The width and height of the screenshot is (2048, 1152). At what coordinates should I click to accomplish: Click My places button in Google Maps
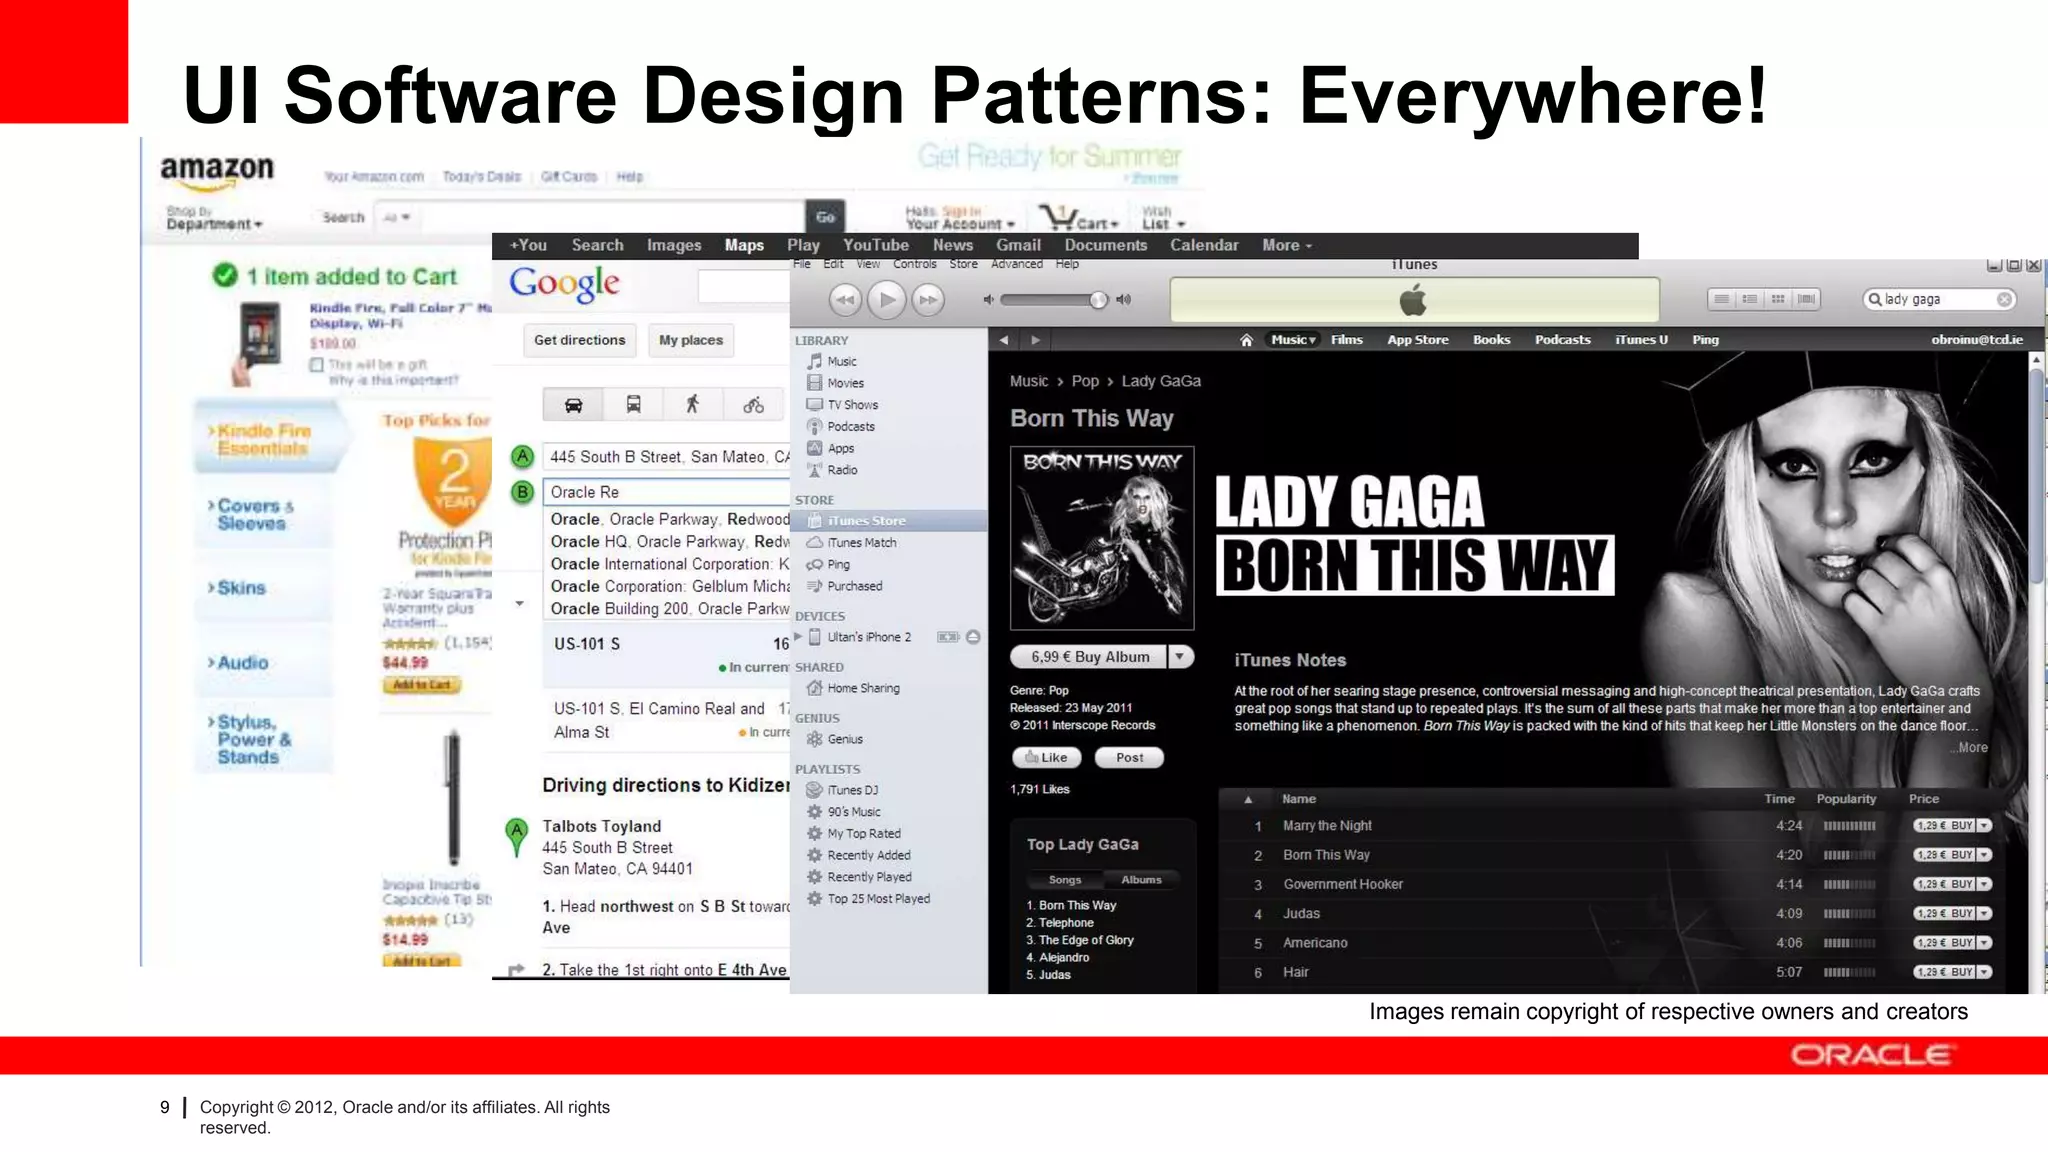pyautogui.click(x=691, y=340)
